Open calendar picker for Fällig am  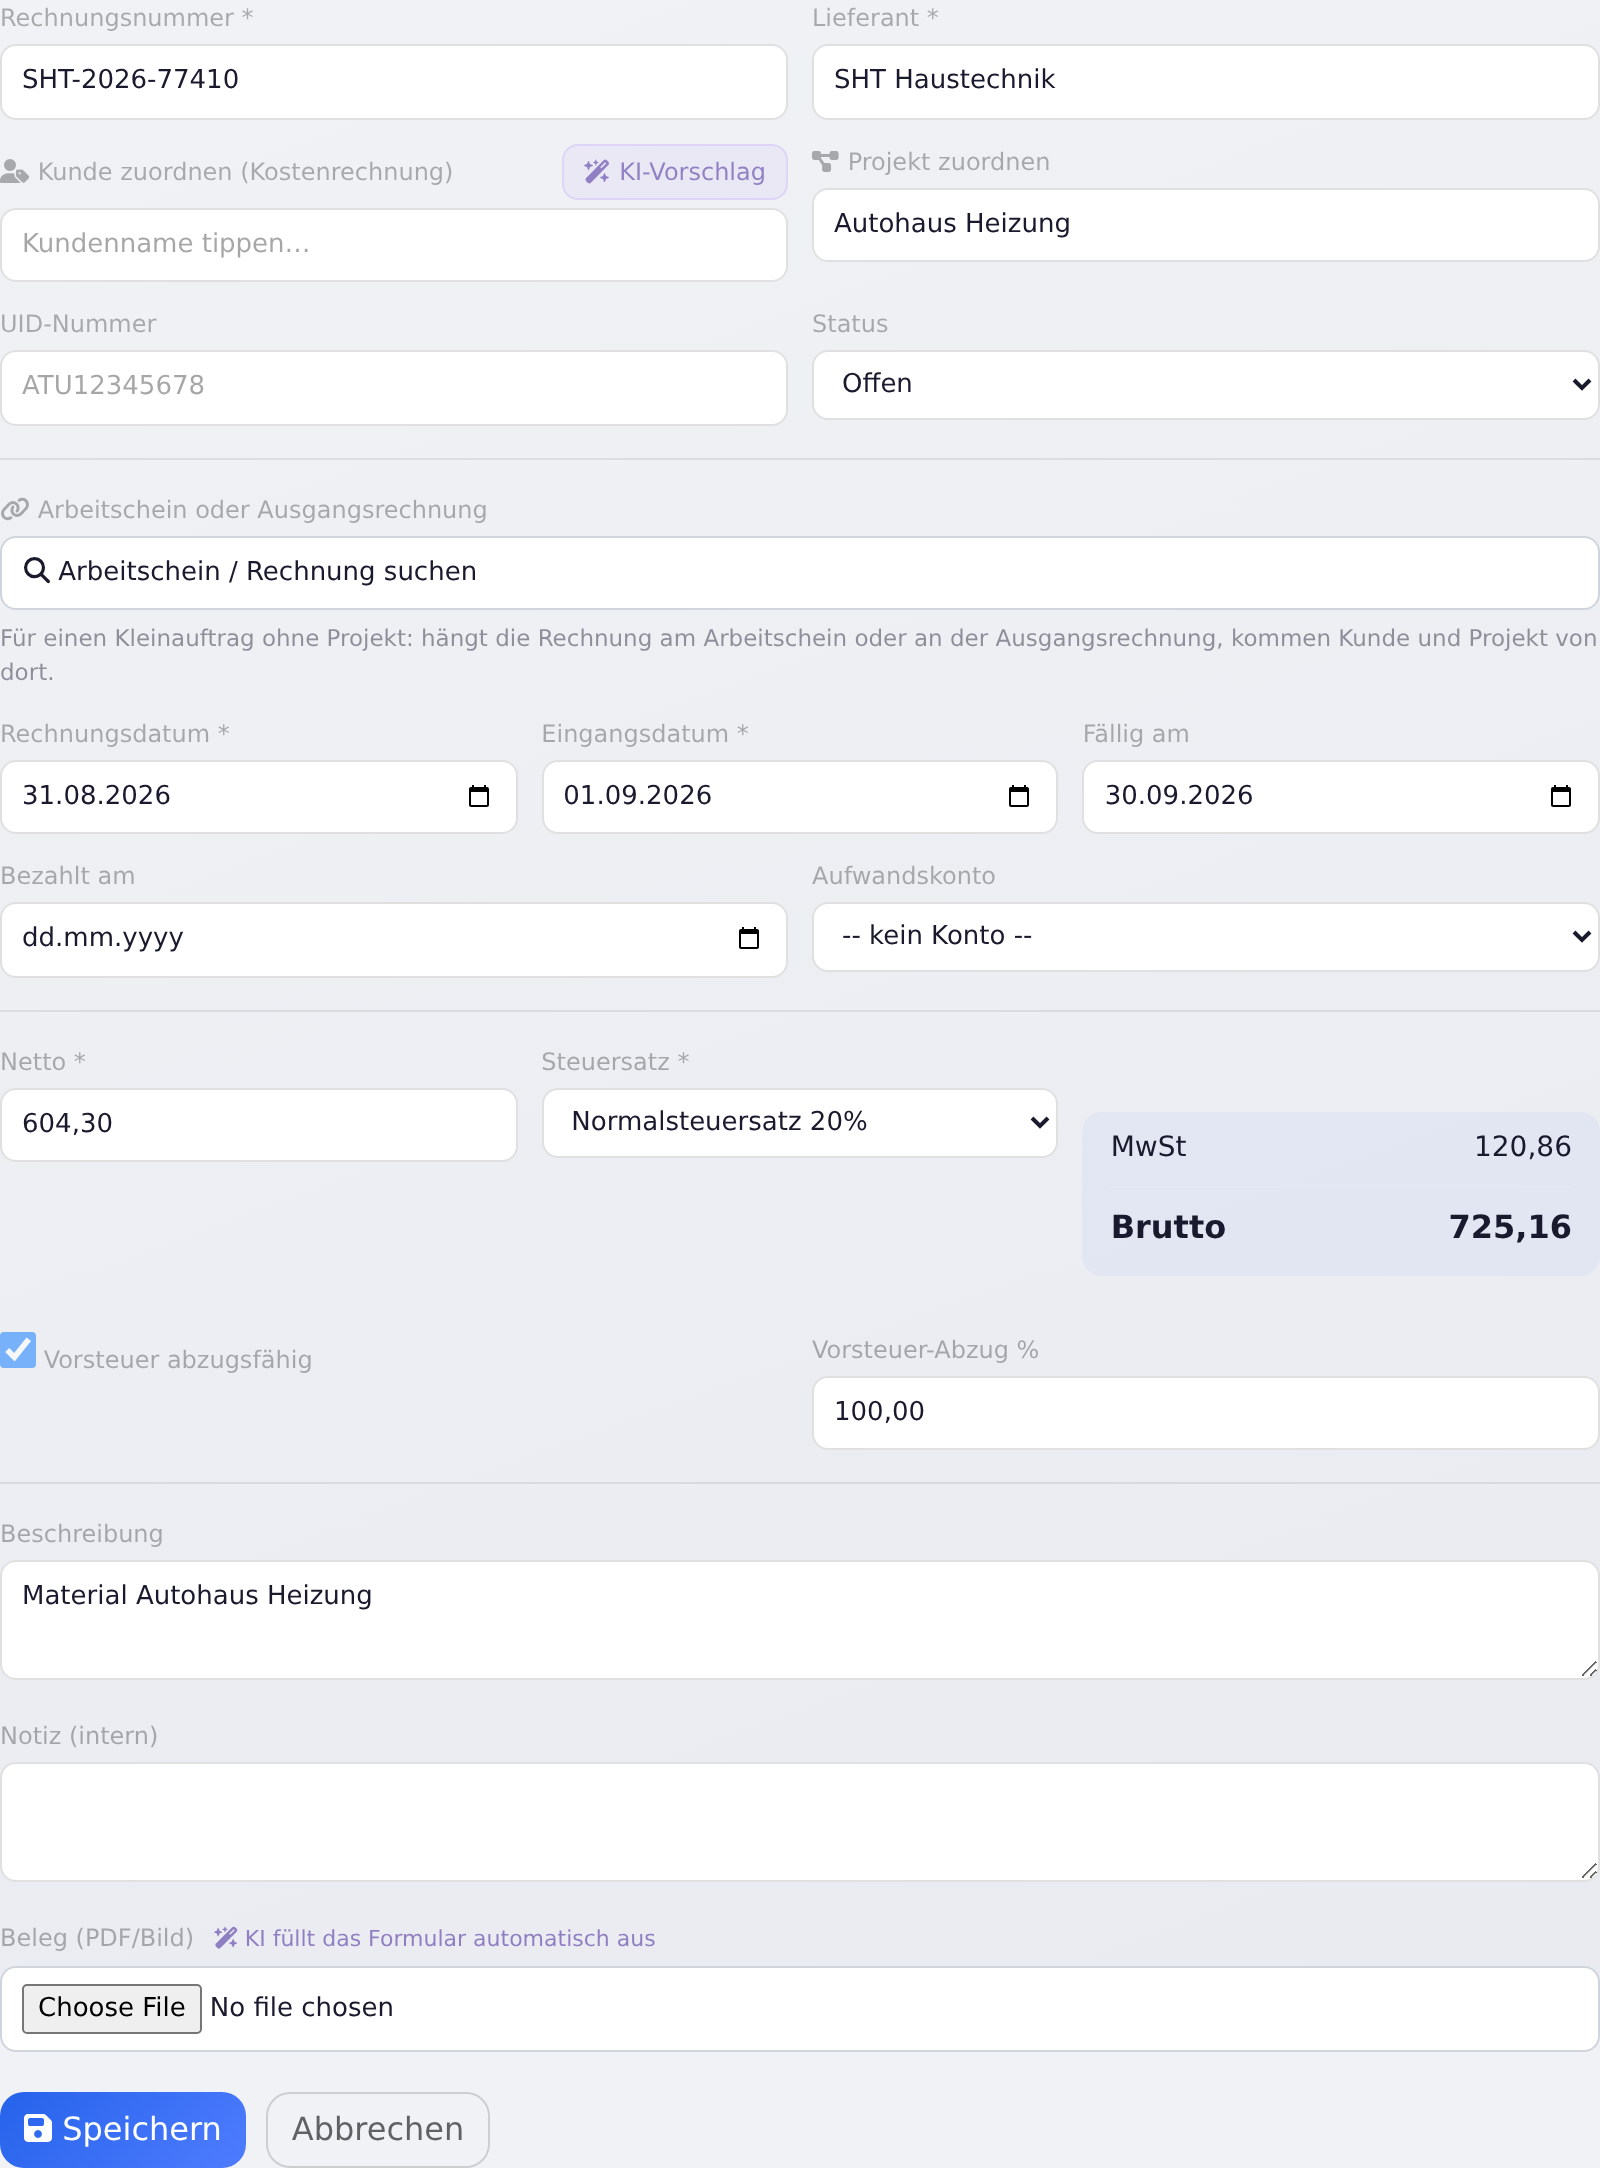1561,796
